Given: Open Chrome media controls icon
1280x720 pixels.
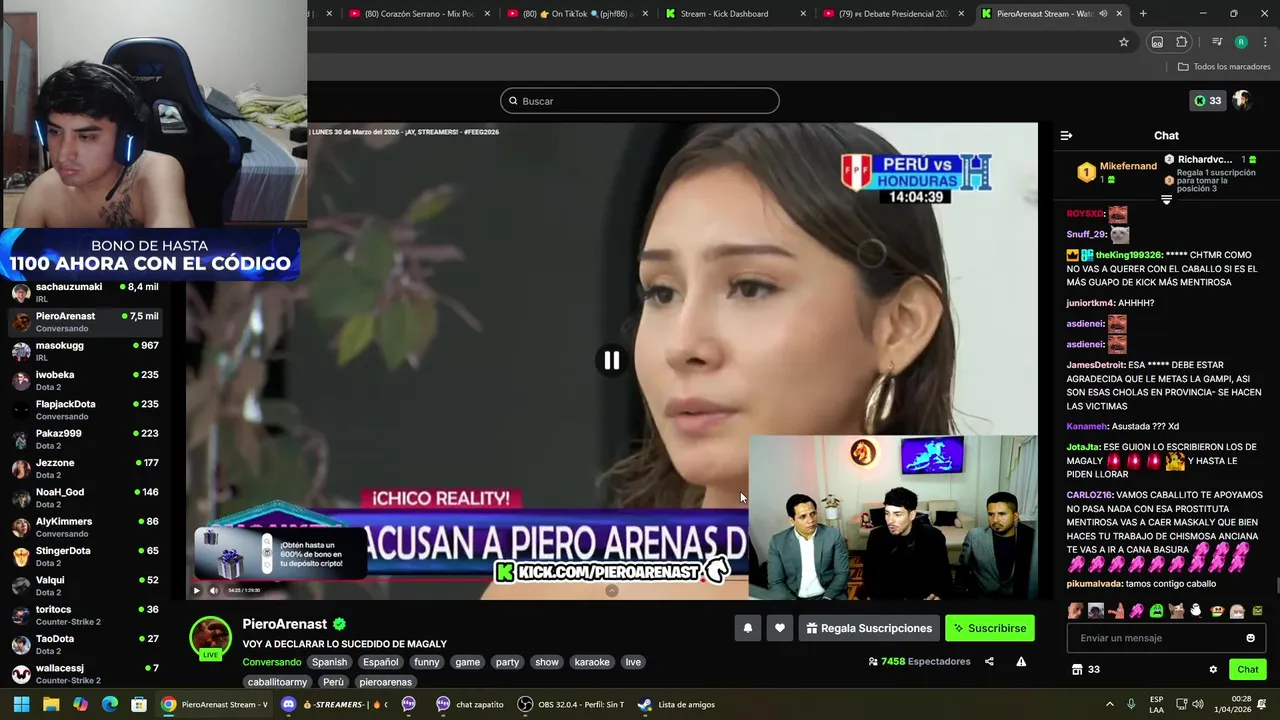Looking at the screenshot, I should click(x=1217, y=42).
